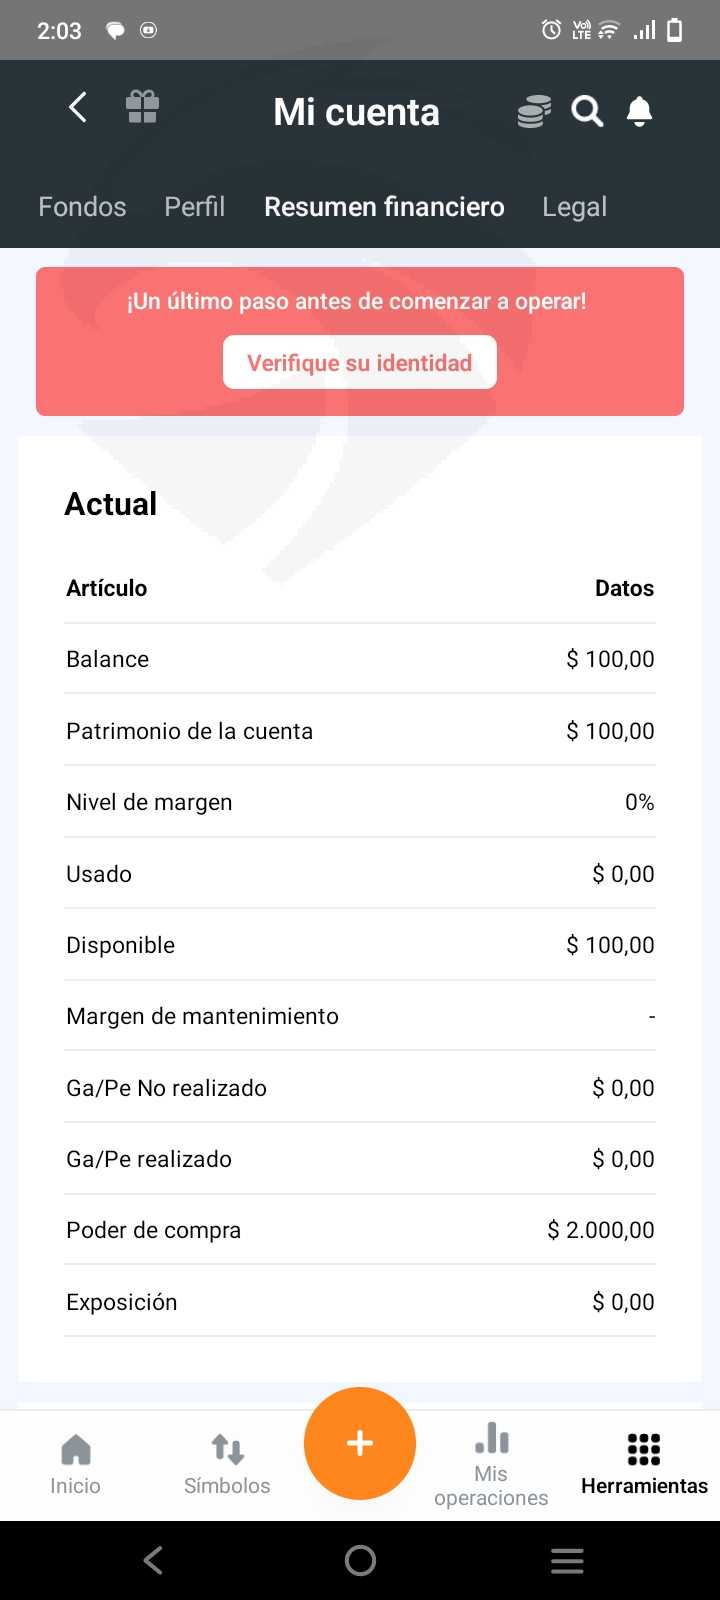Open the Legal tab

point(574,207)
